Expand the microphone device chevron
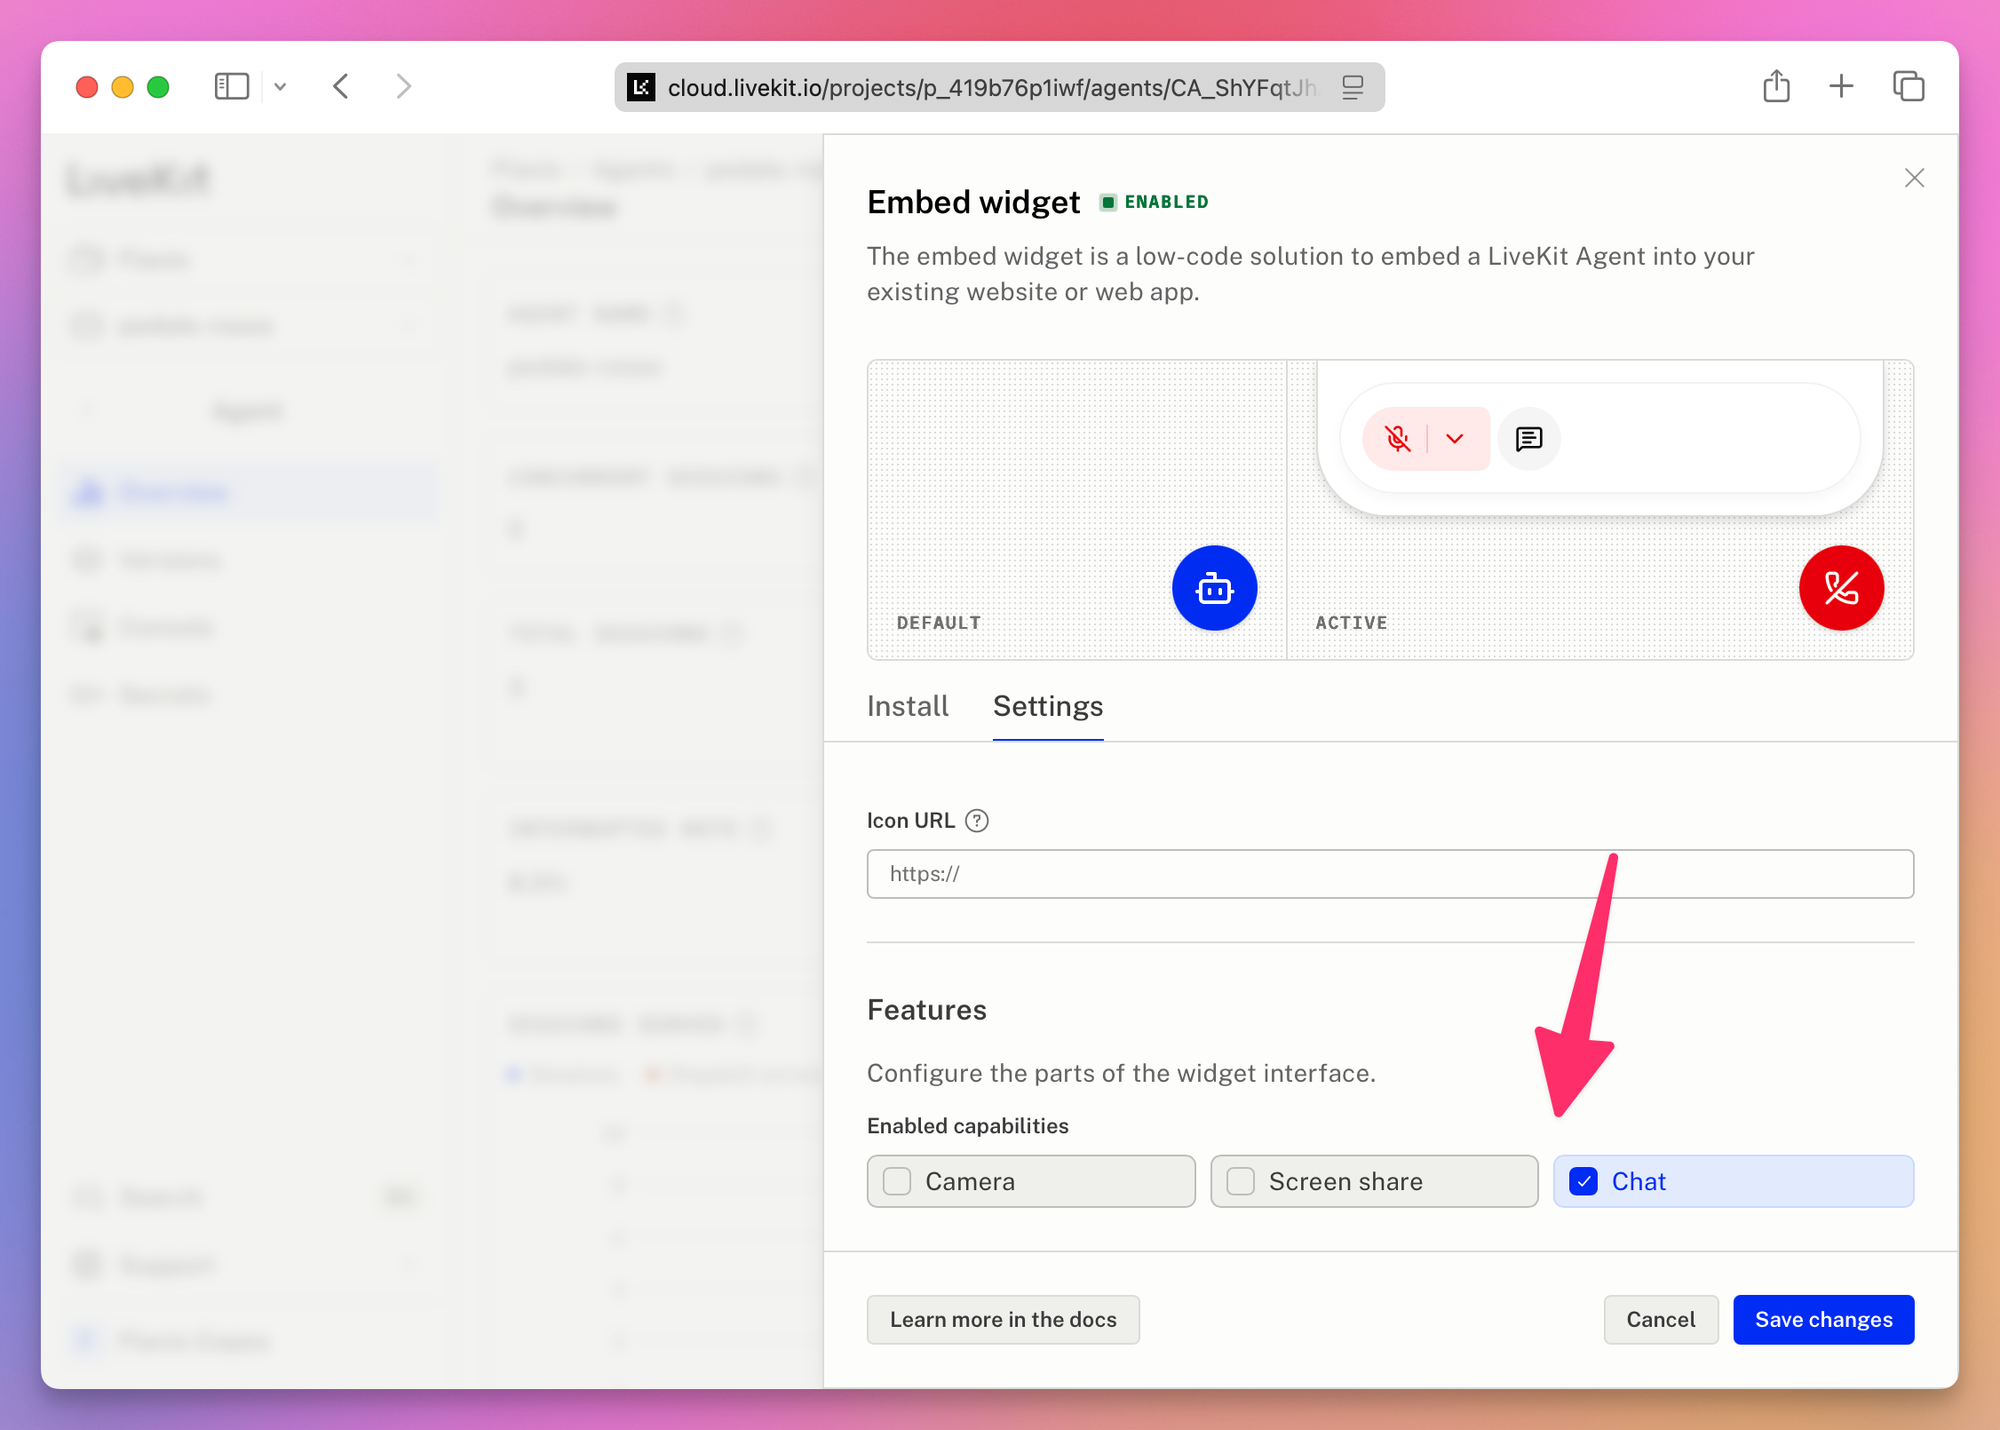Viewport: 2000px width, 1430px height. coord(1455,438)
